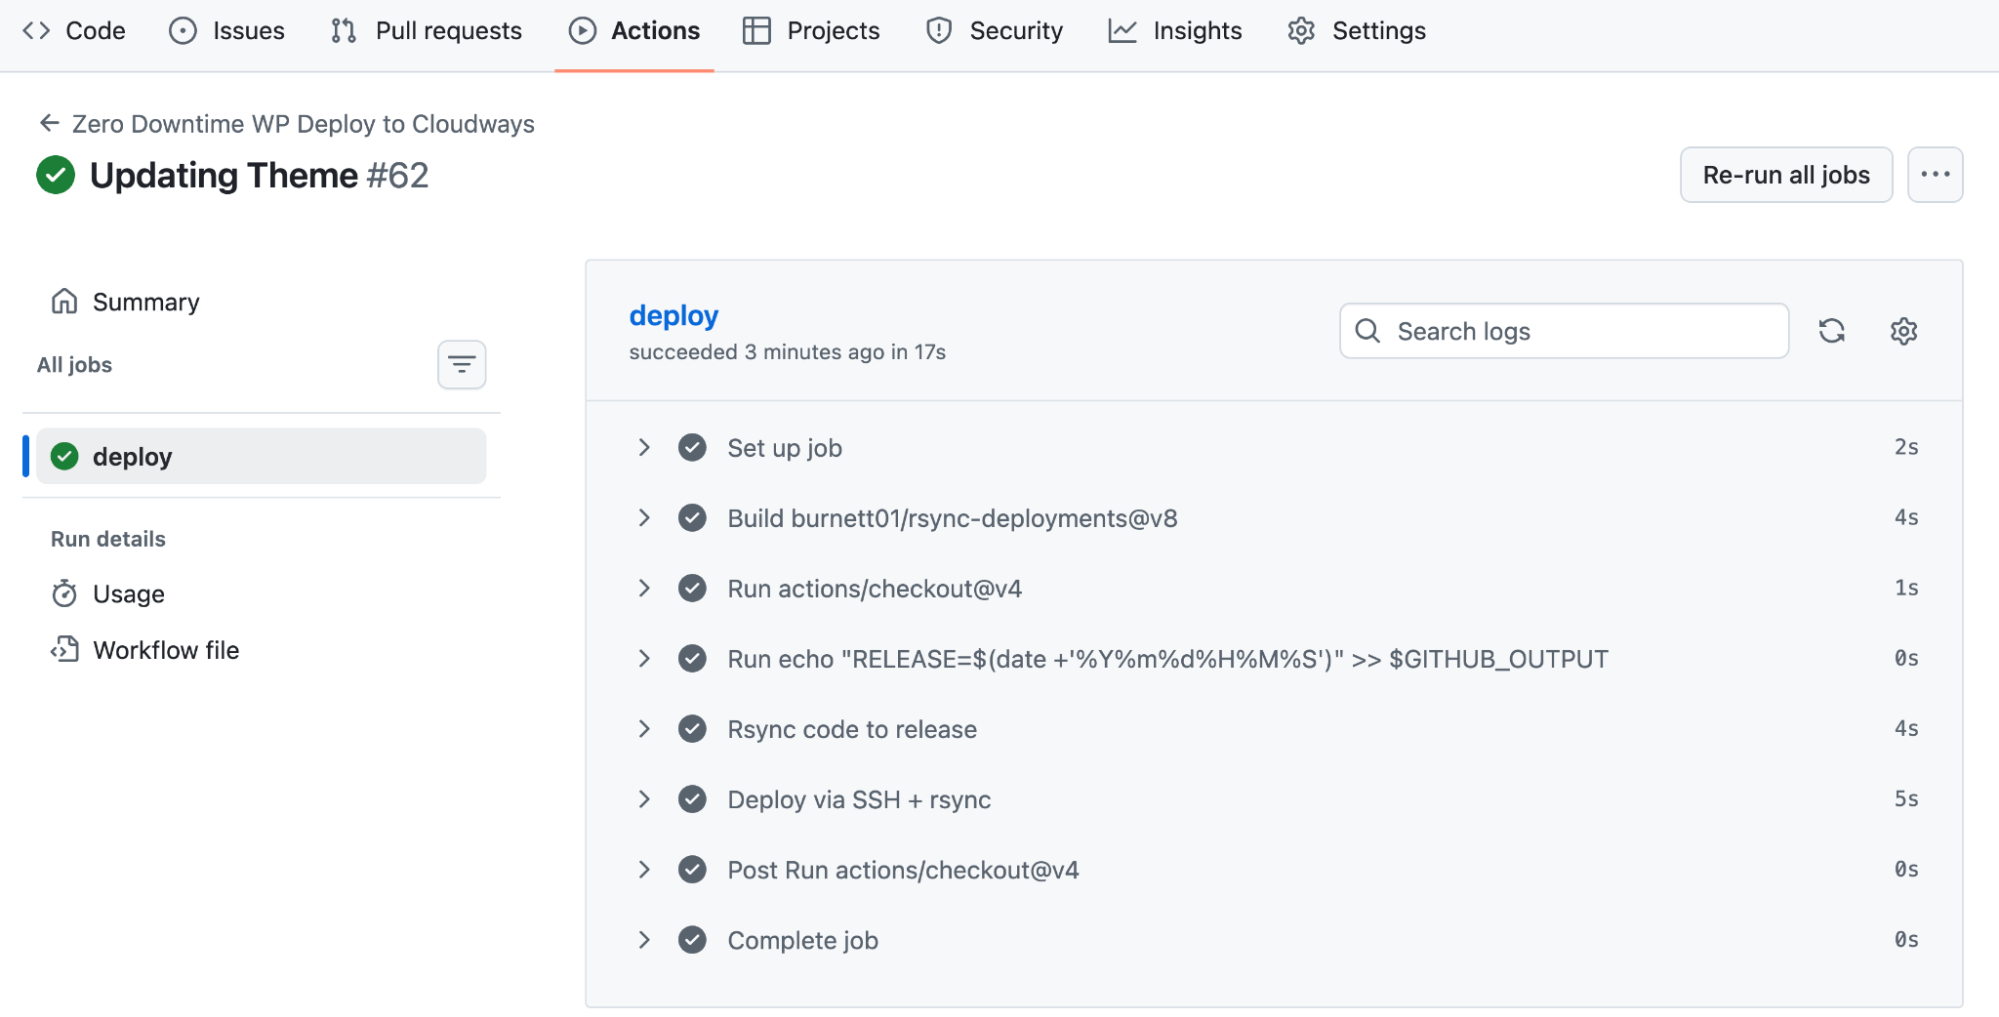Viewport: 1999px width, 1017px height.
Task: Click the "All jobs" section label
Action: (75, 365)
